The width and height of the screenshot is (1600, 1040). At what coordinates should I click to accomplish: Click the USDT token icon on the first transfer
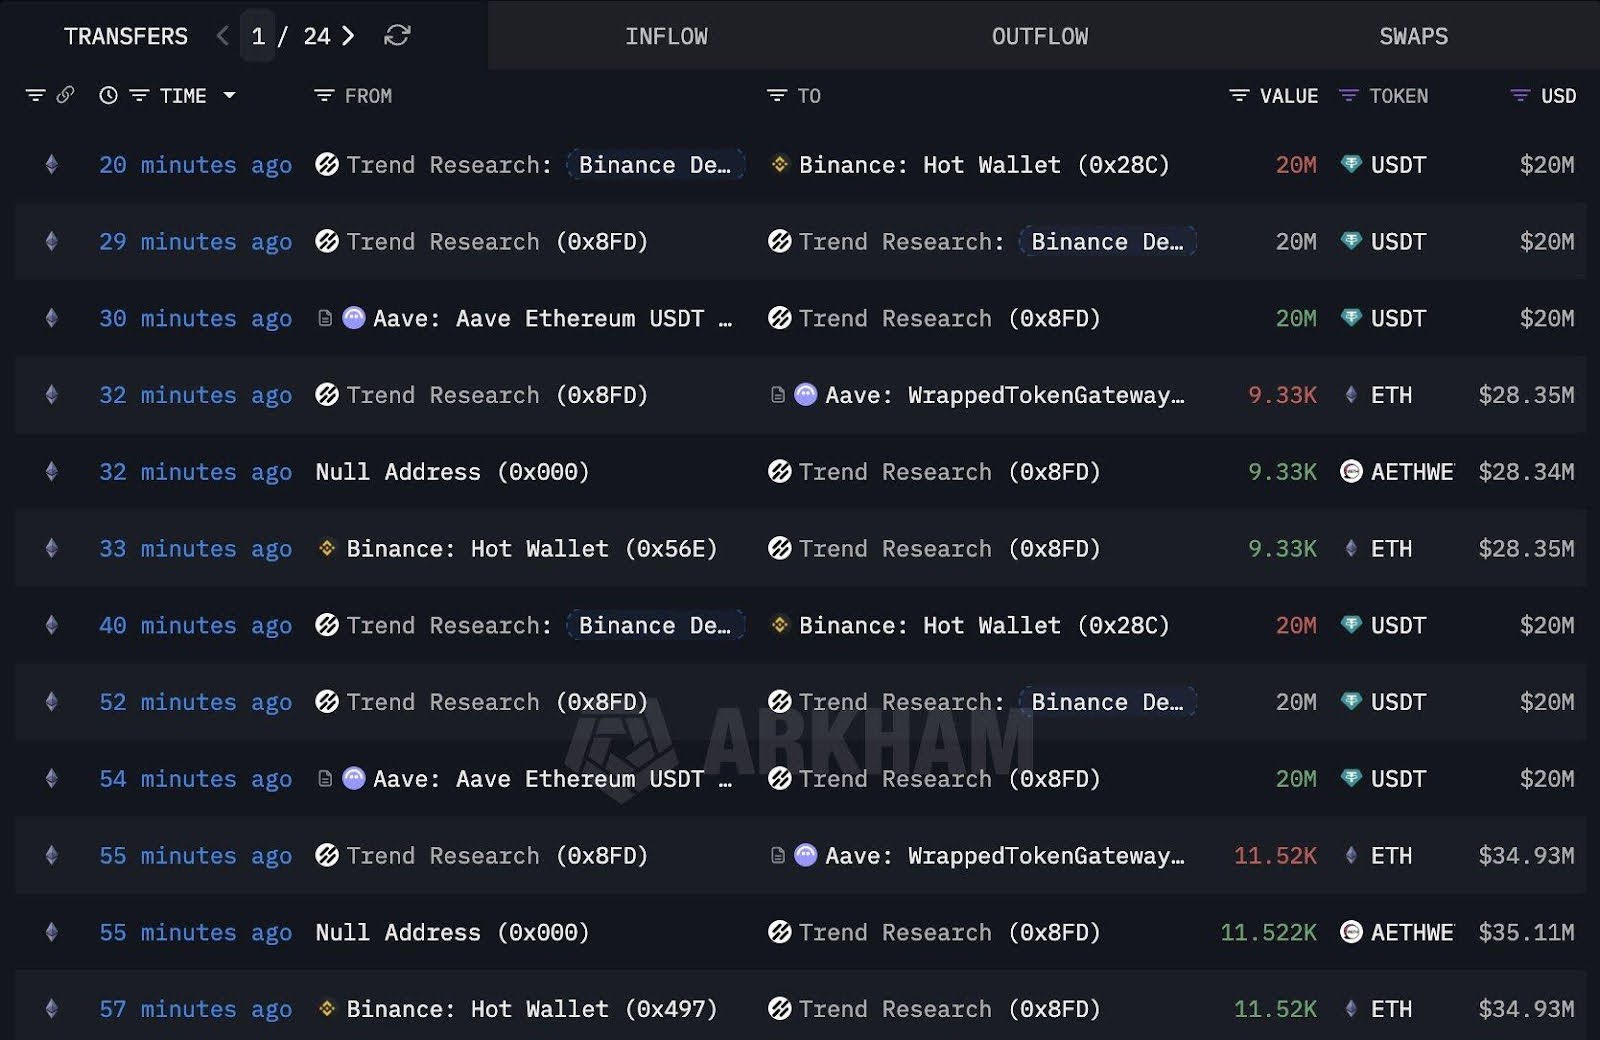(1352, 164)
